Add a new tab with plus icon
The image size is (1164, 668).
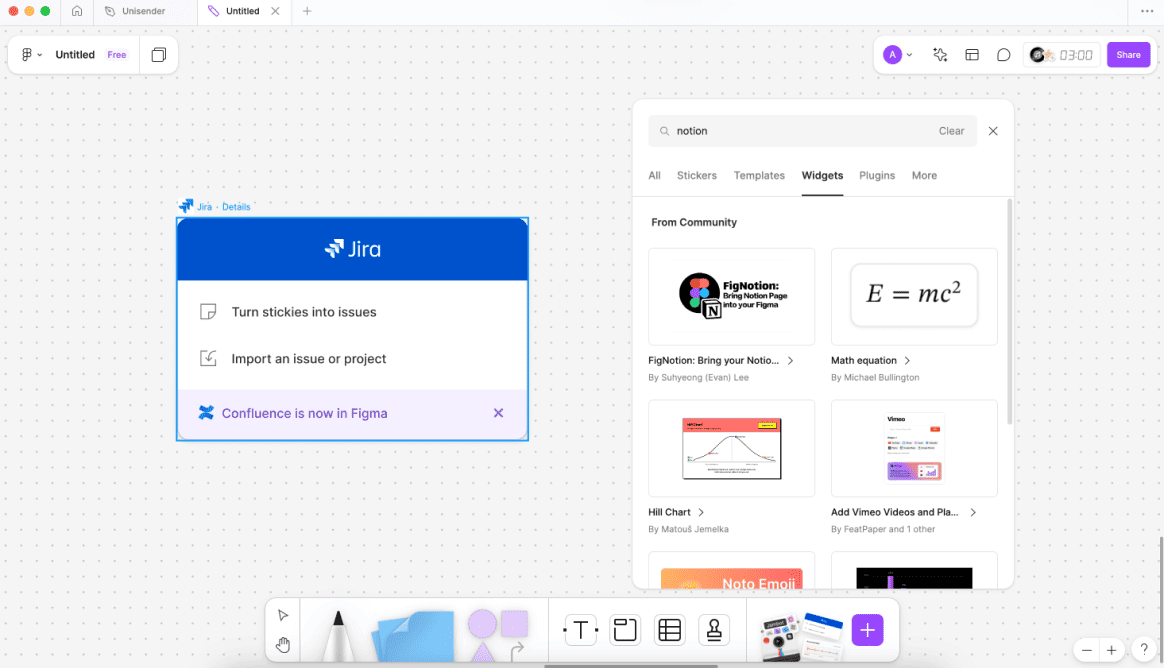click(307, 11)
